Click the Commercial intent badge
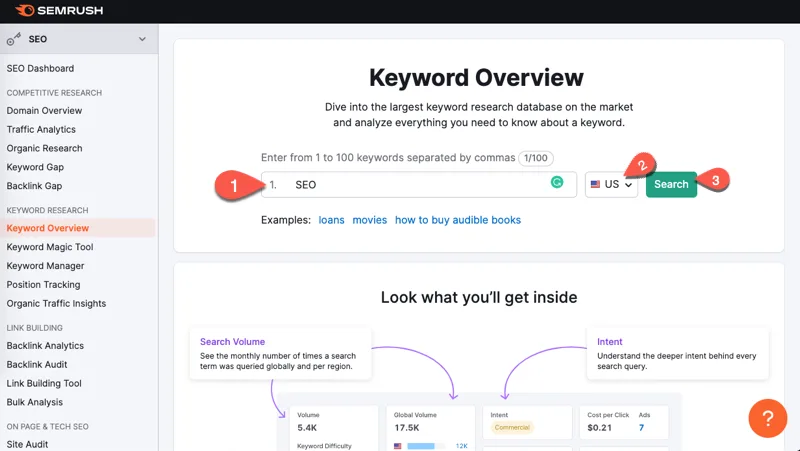Screen dimensions: 800x451 click(513, 428)
